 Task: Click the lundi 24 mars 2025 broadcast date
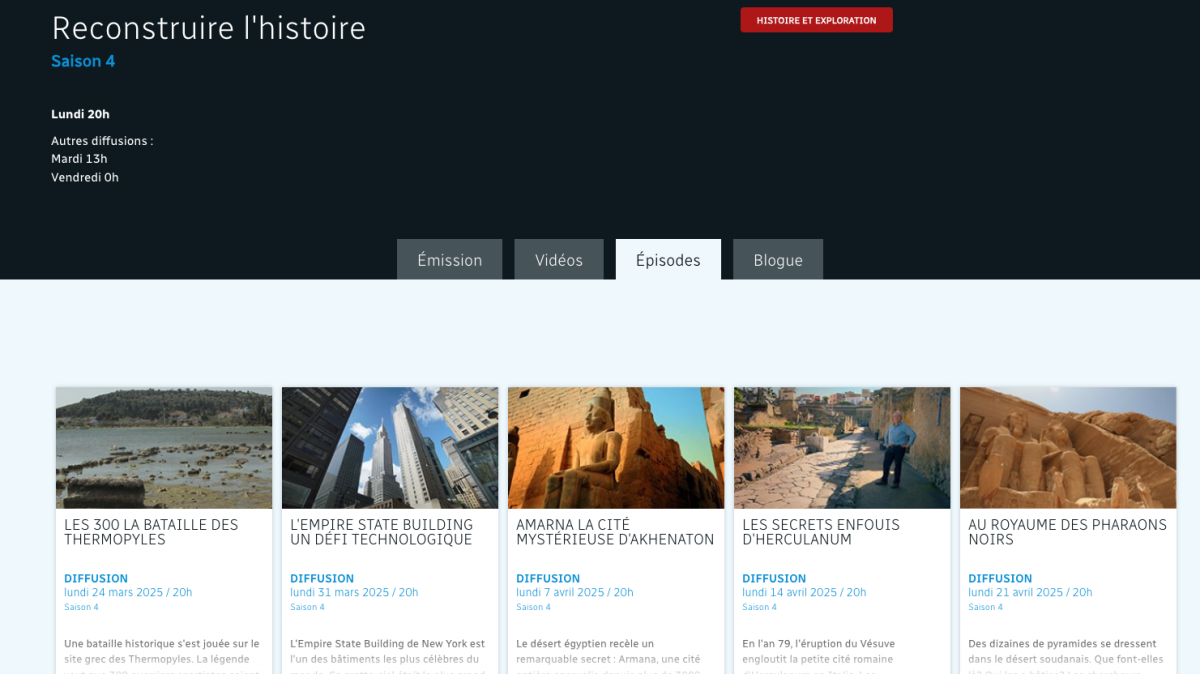(128, 592)
